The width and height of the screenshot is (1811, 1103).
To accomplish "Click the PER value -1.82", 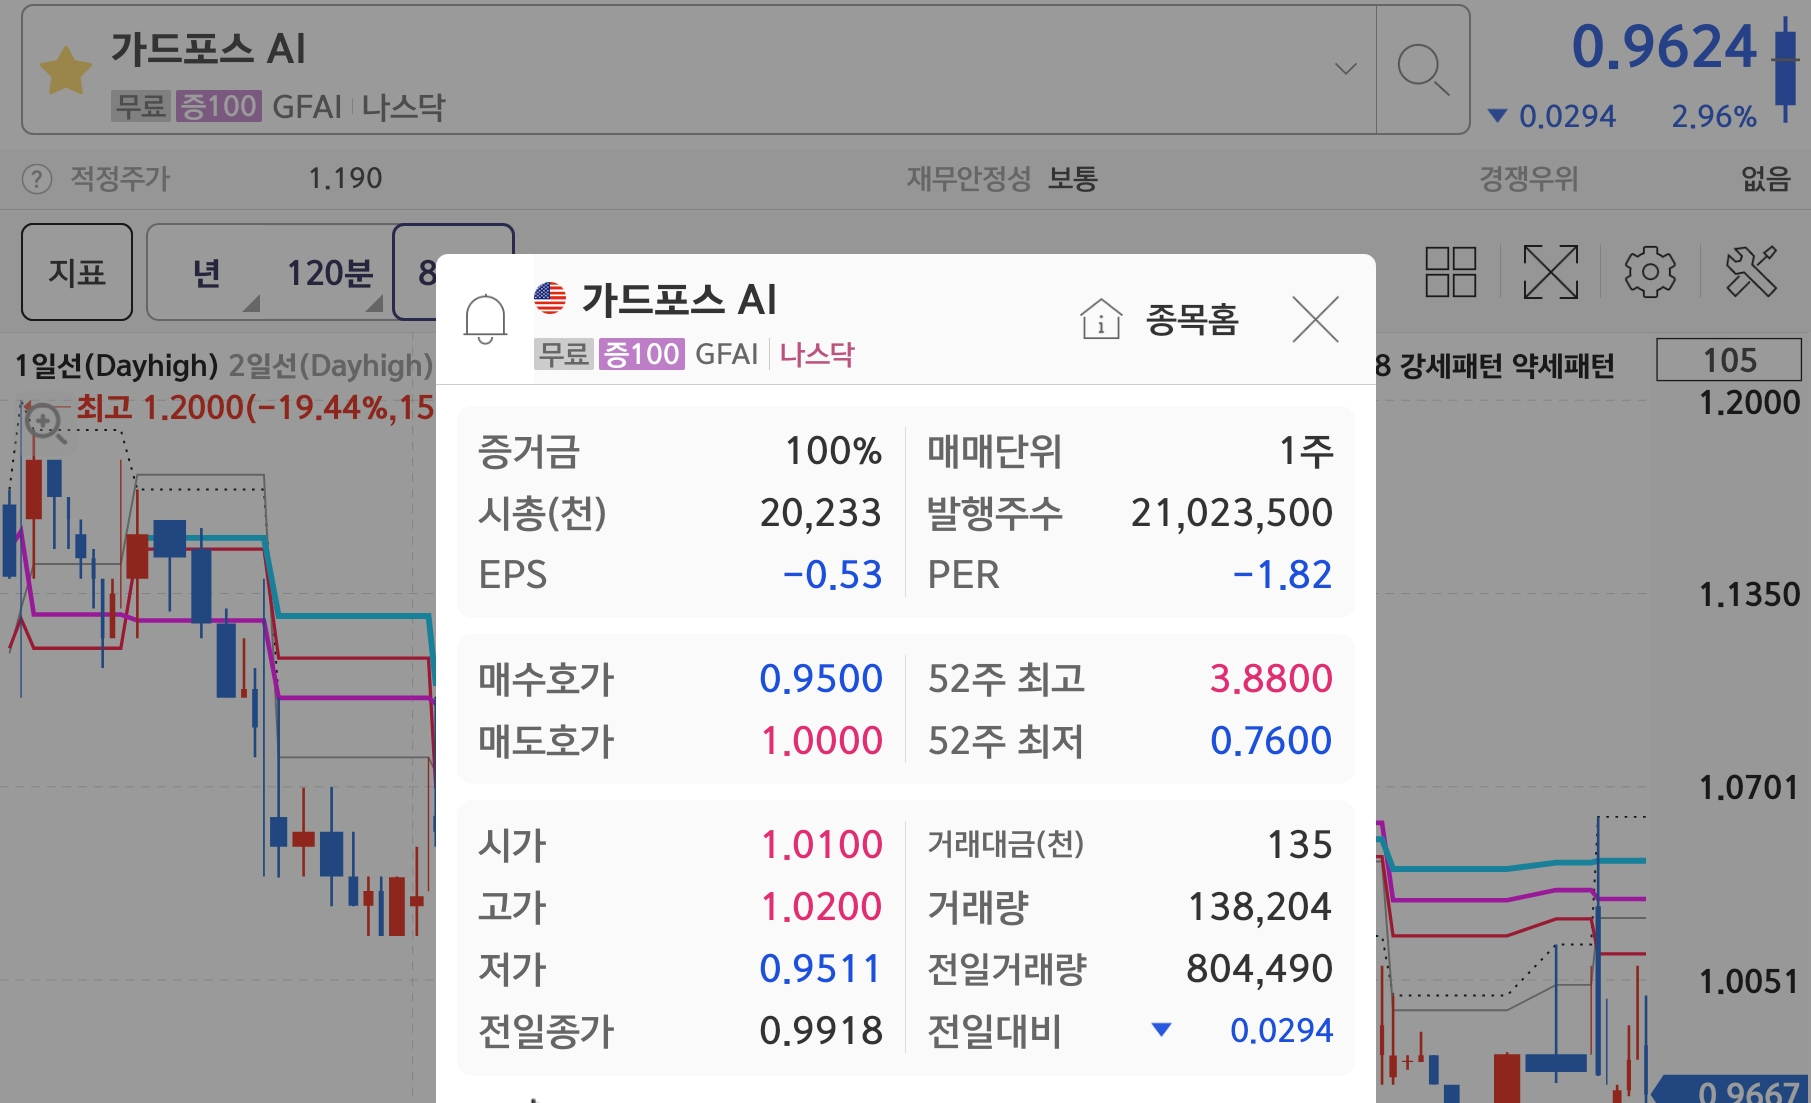I will coord(1283,575).
